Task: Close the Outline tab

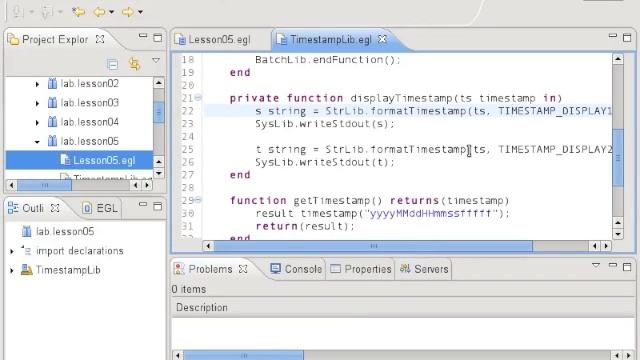Action: [x=55, y=208]
